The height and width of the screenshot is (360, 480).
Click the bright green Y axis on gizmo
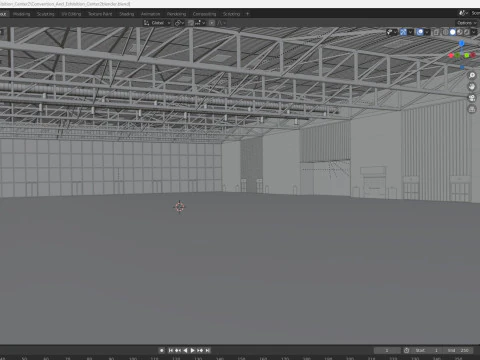467,55
